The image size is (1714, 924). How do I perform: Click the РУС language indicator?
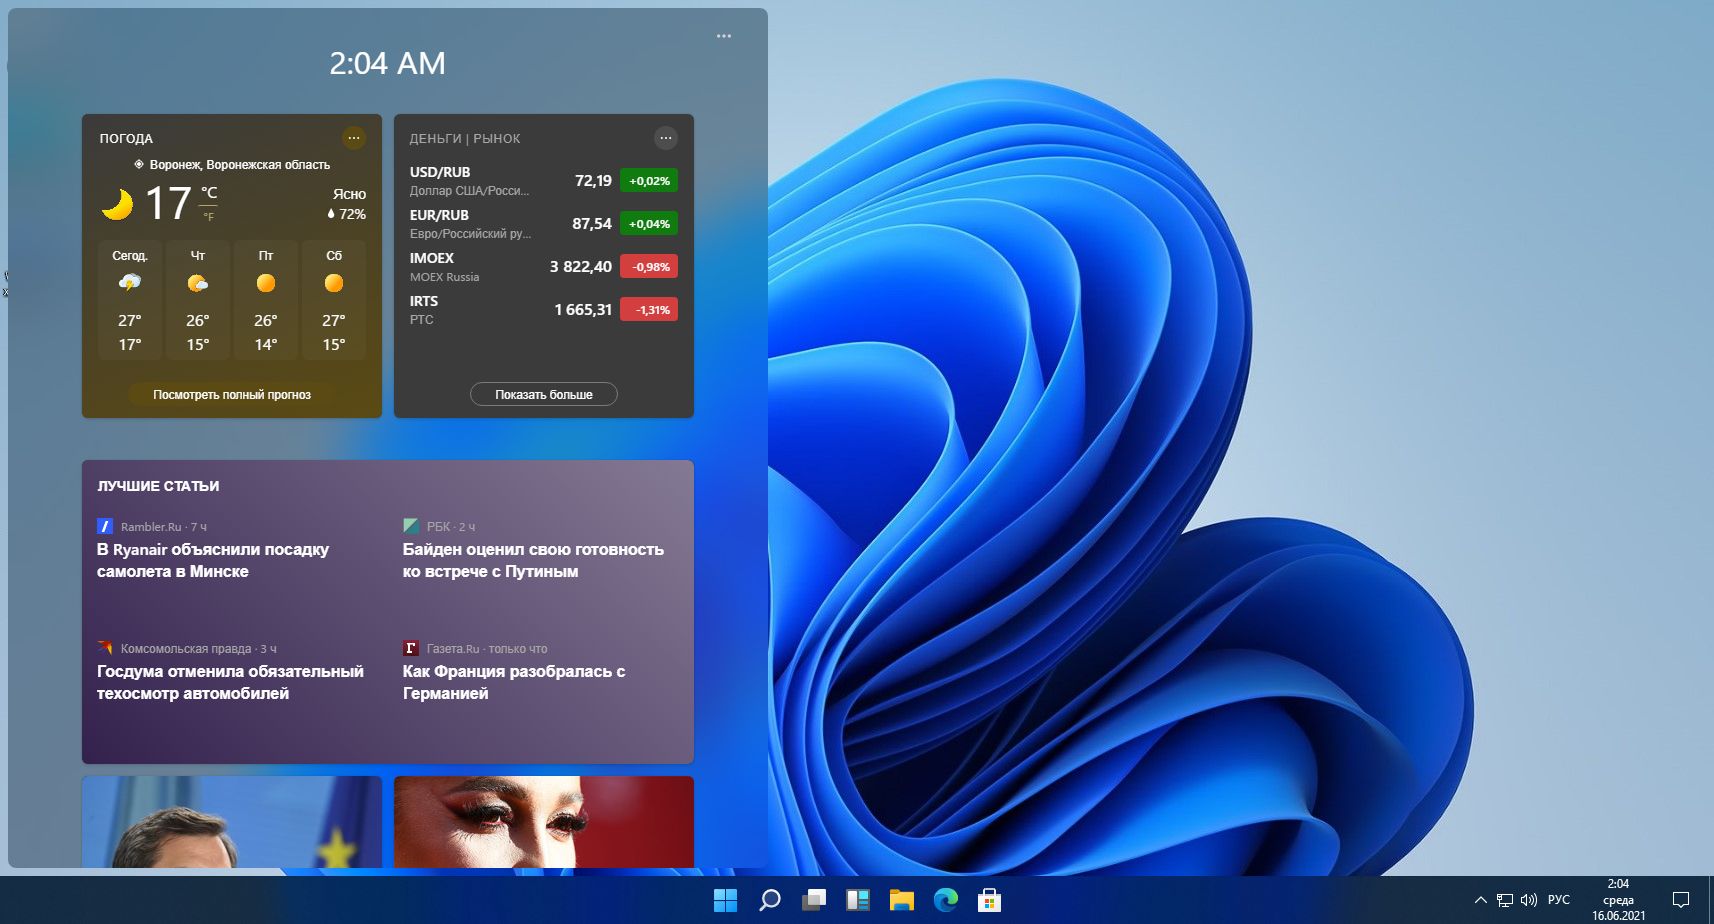1558,900
